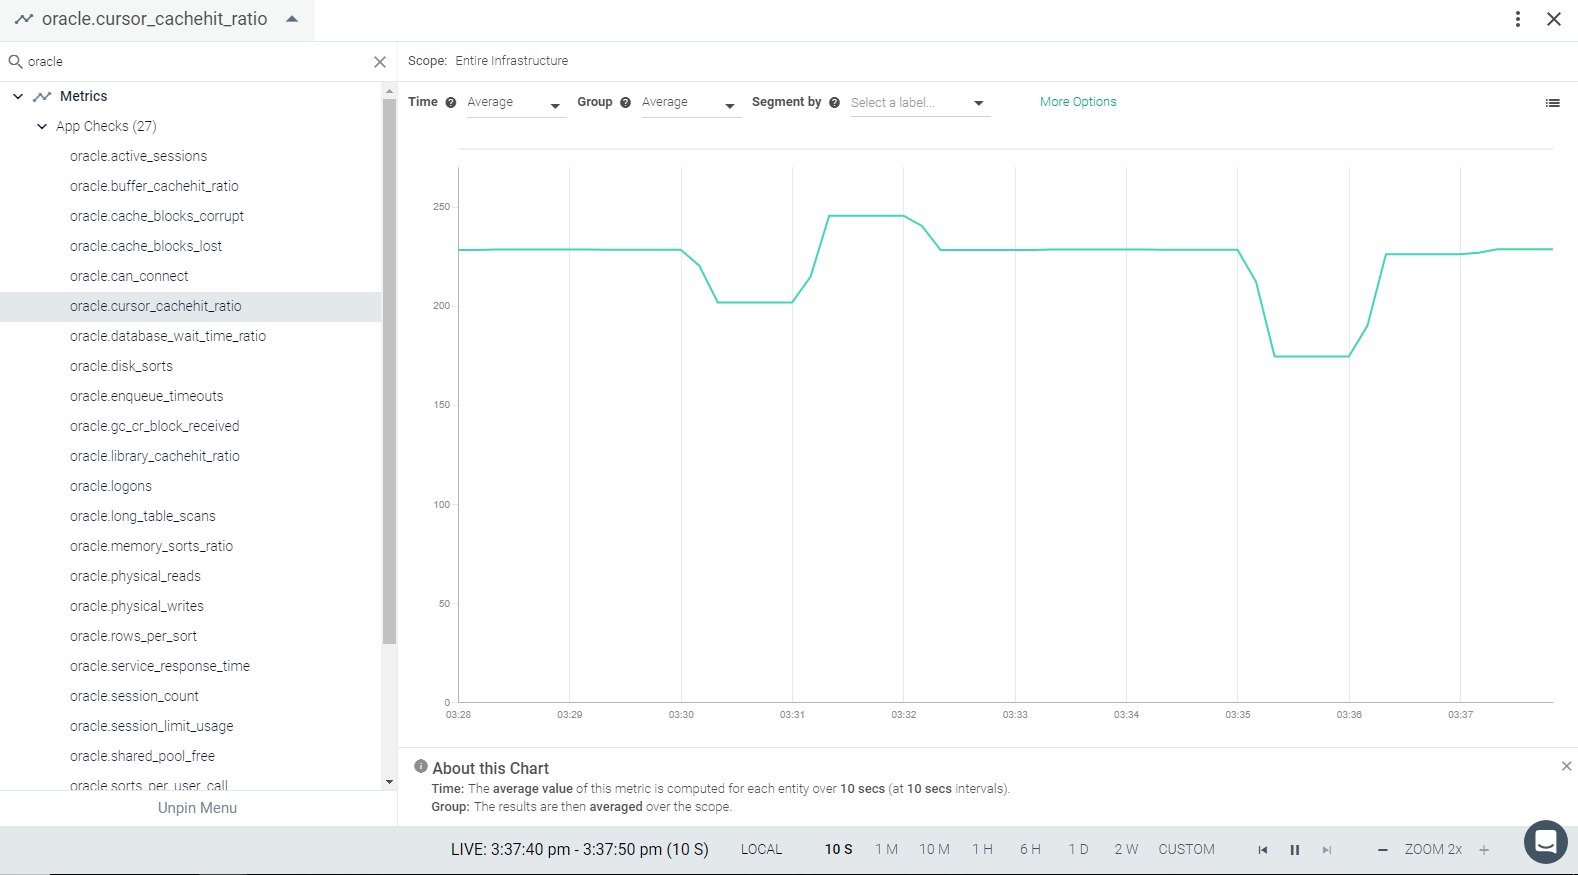Open the Time aggregation dropdown
Viewport: 1578px width, 875px height.
pyautogui.click(x=515, y=103)
